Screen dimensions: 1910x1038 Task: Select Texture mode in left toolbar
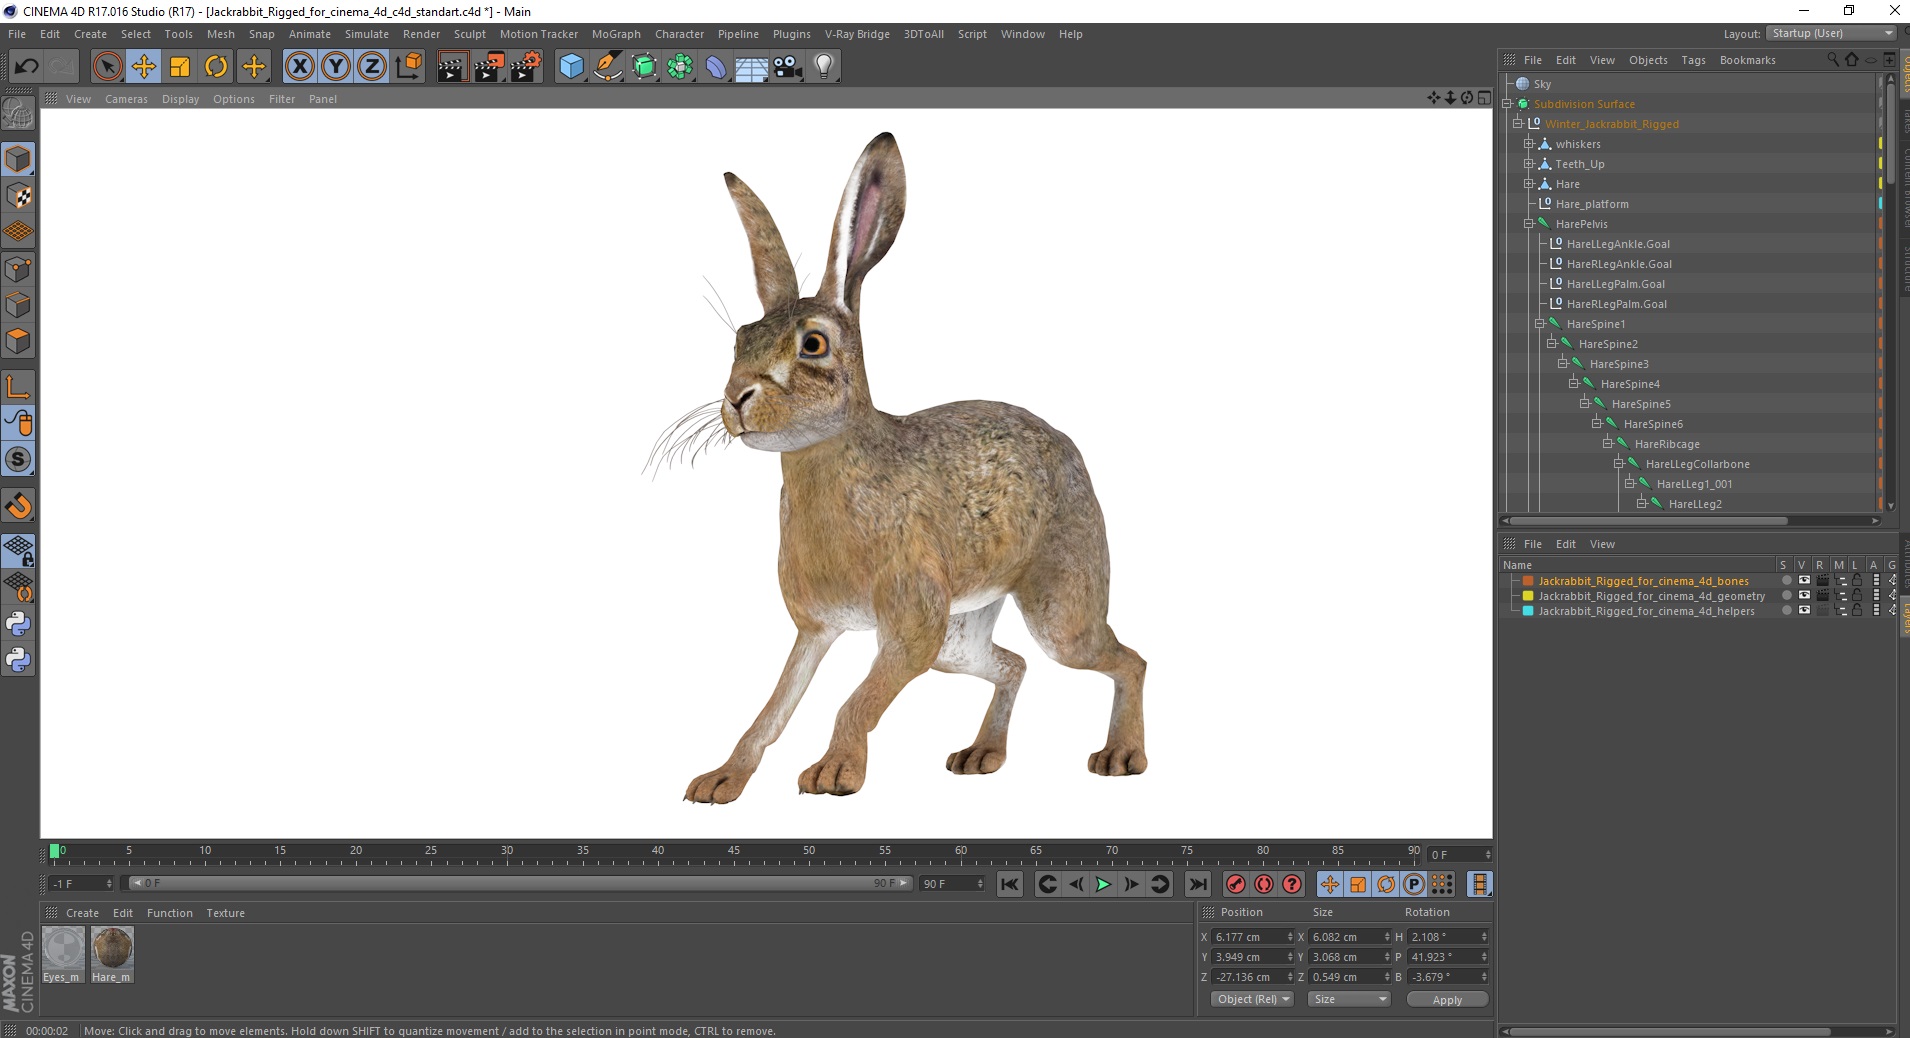(18, 196)
